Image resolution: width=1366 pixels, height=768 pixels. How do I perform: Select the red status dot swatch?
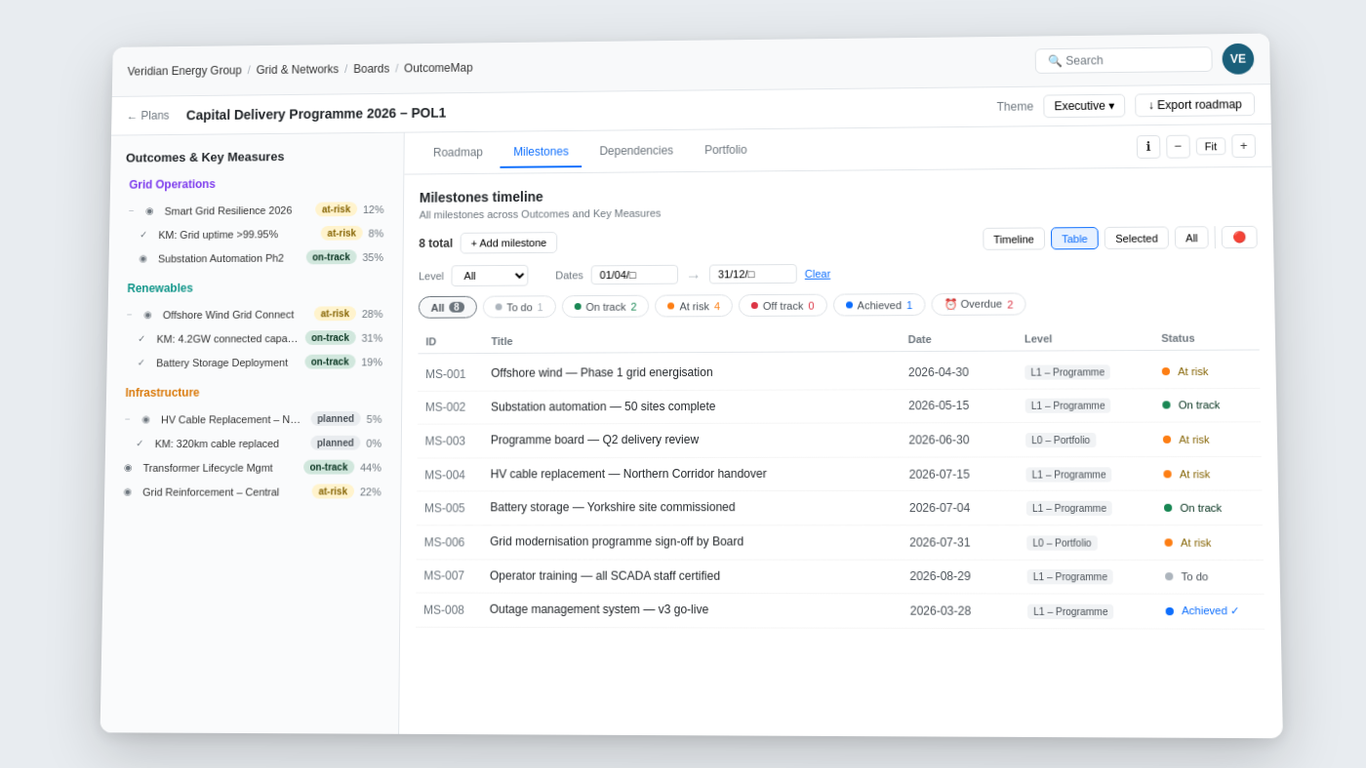1239,237
